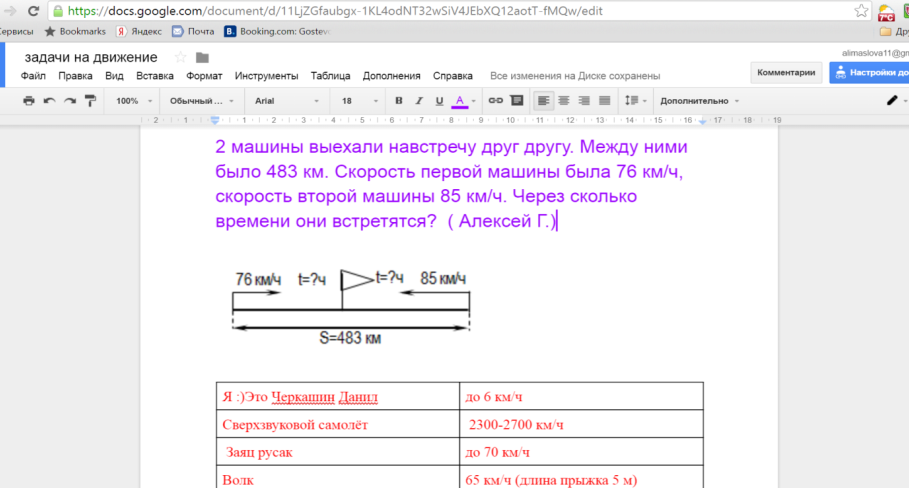Click the Redo arrow icon
This screenshot has width=909, height=488.
tap(70, 101)
